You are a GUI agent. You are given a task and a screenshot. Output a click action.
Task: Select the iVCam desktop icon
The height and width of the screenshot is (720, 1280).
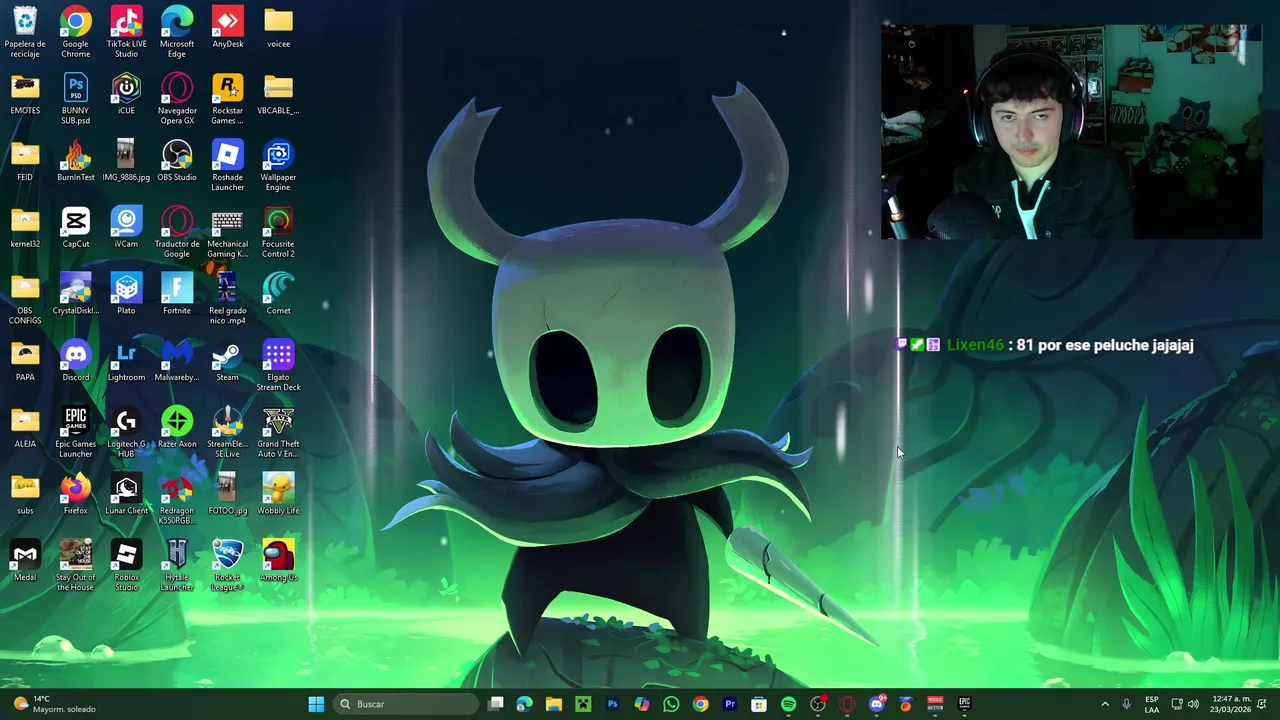(x=126, y=228)
